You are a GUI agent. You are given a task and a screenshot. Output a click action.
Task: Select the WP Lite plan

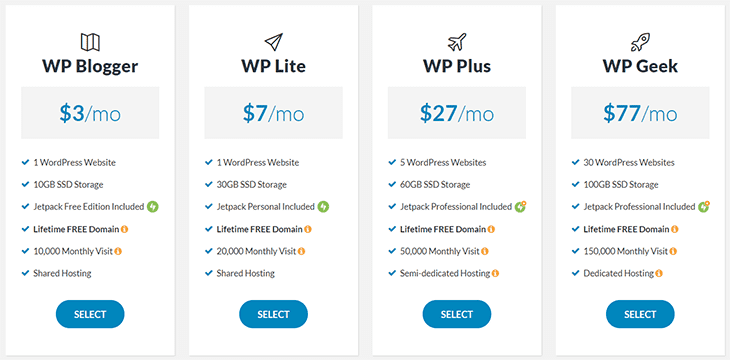(x=273, y=314)
